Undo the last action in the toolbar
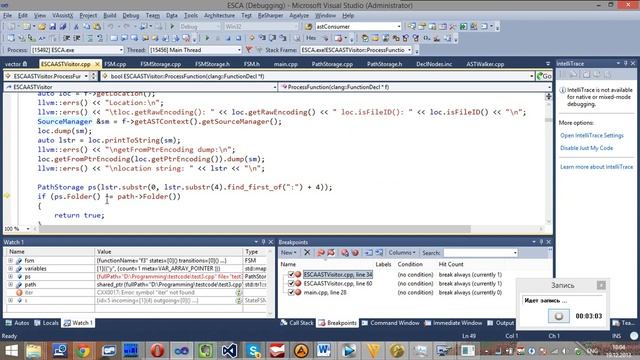The width and height of the screenshot is (640, 360). click(x=111, y=27)
